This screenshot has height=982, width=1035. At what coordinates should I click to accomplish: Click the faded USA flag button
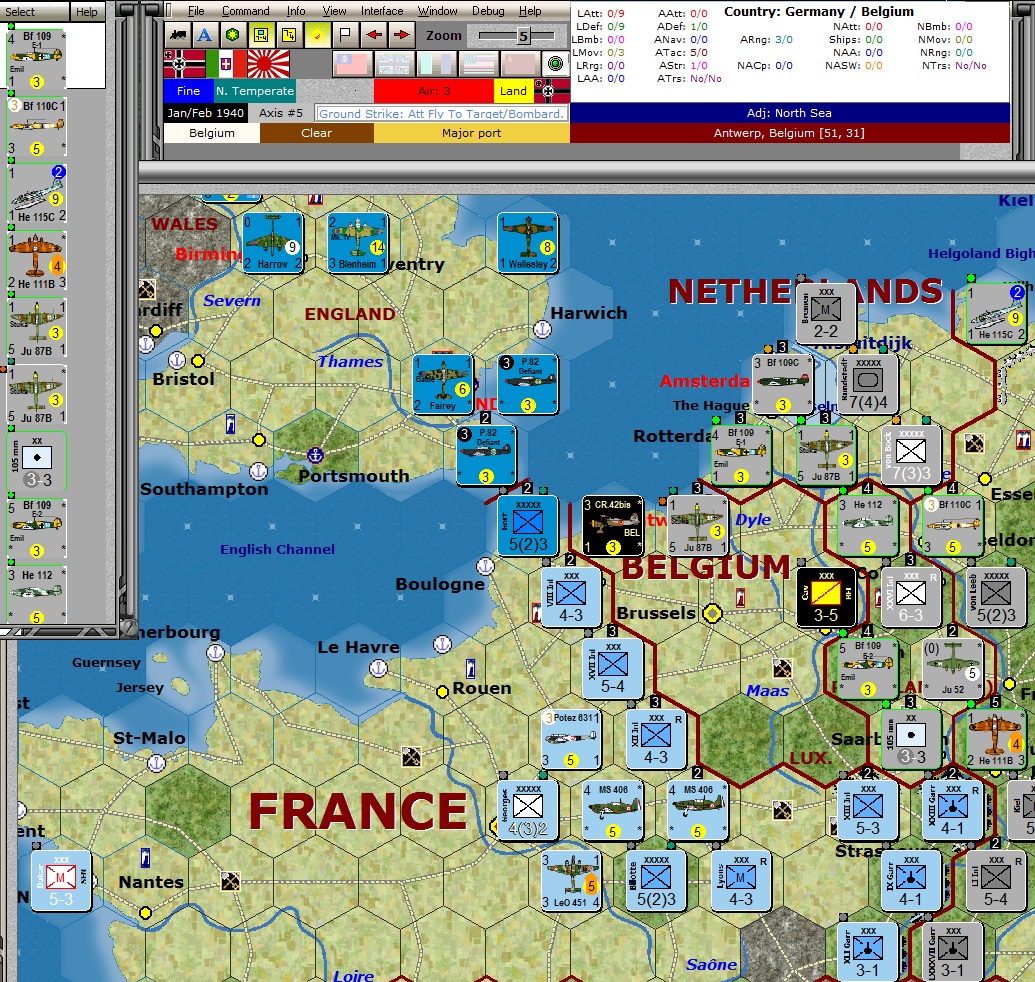tap(478, 64)
